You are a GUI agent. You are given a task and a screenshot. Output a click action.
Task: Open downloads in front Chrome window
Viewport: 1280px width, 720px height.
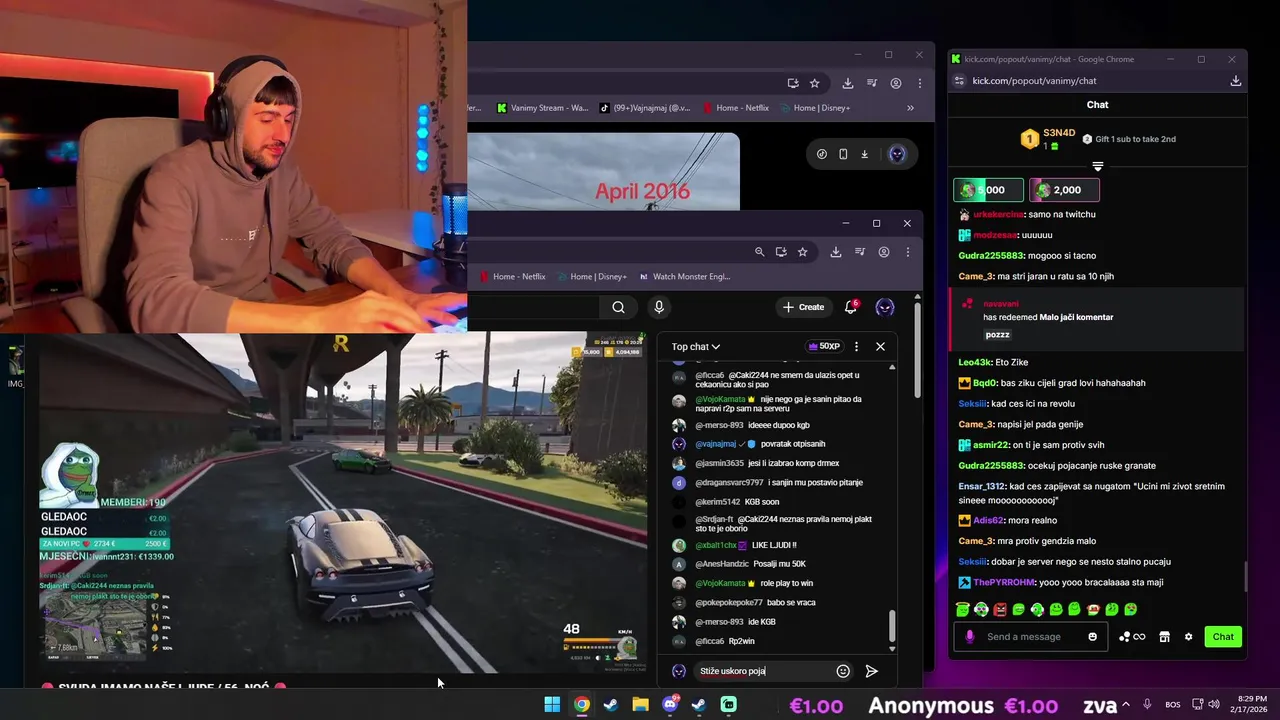pyautogui.click(x=835, y=252)
